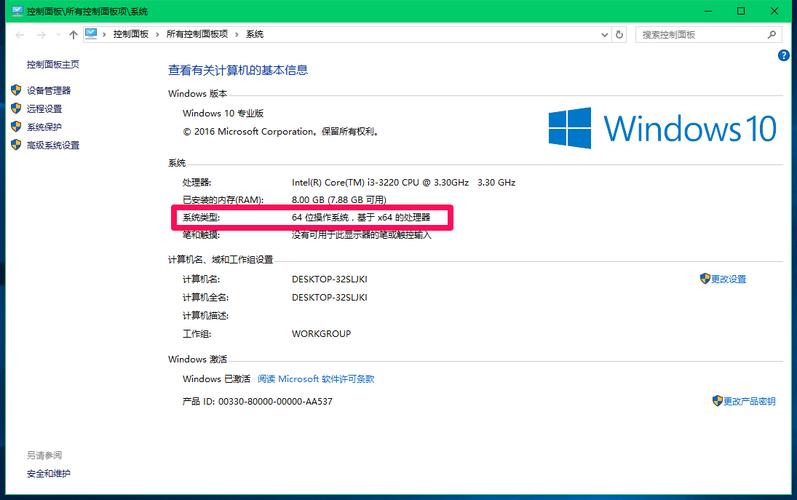Click the window title bar system icon
Viewport: 797px width, 500px height.
coord(17,11)
